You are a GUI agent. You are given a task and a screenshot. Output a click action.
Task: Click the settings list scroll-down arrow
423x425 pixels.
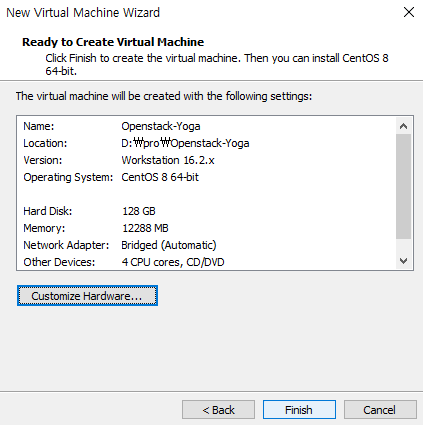(x=403, y=261)
